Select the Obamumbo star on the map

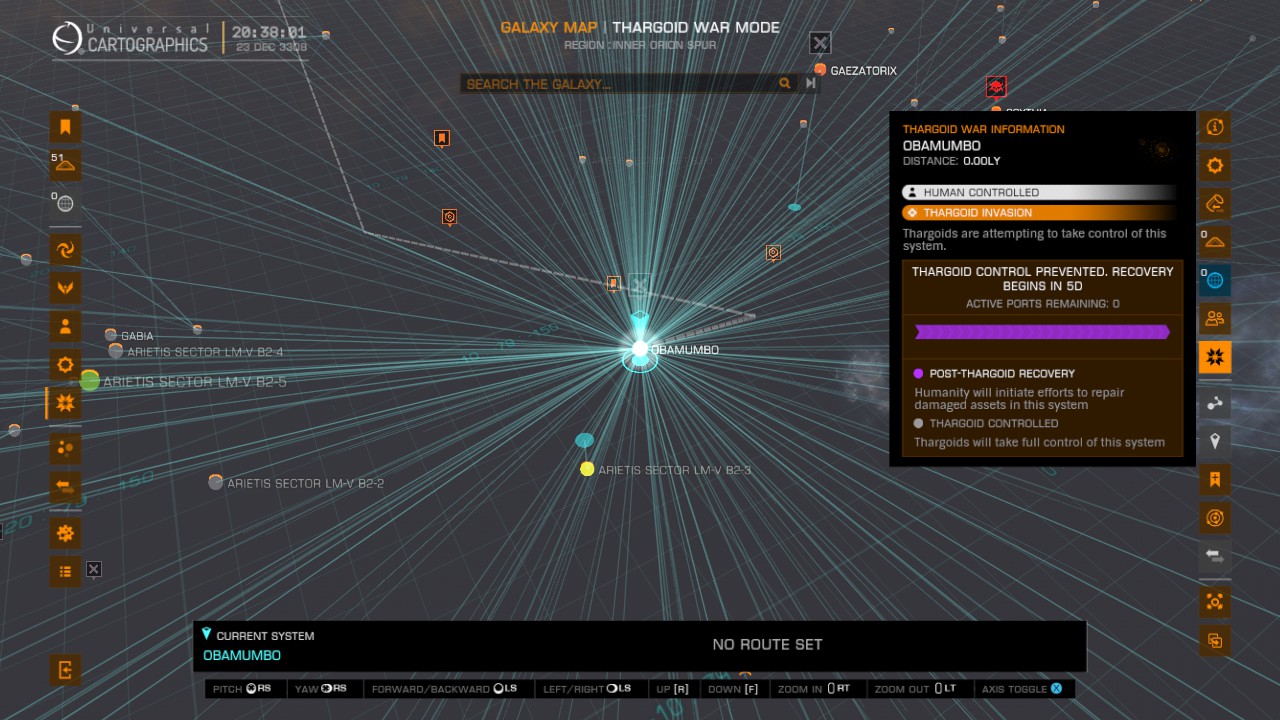640,349
